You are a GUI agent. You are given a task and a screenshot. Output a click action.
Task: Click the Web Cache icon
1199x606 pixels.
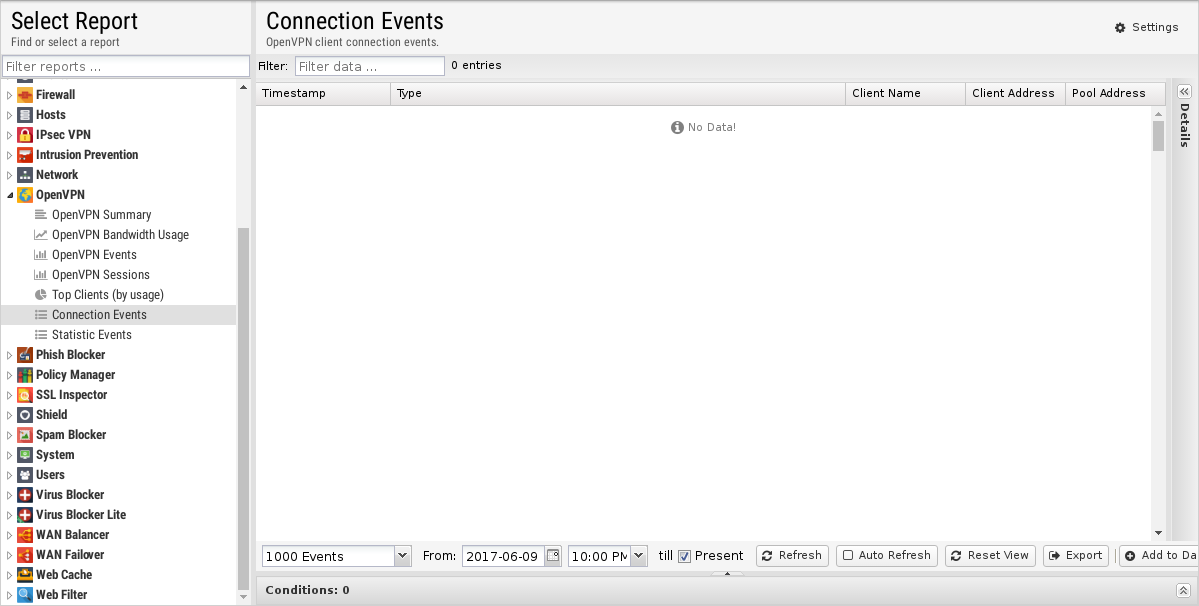24,575
